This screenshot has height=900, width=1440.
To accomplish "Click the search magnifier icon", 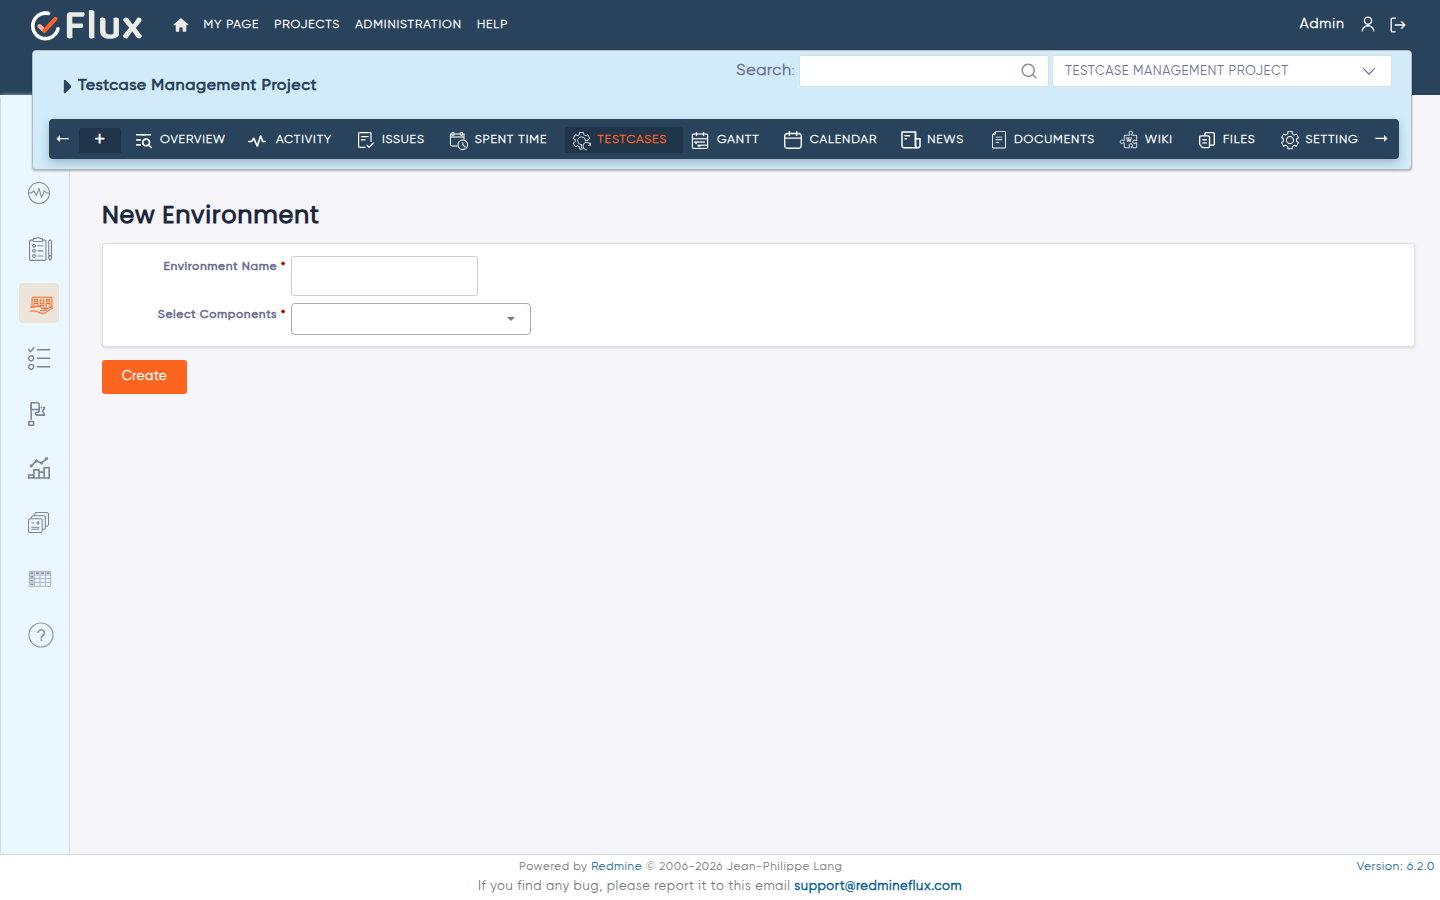I will tap(1028, 71).
